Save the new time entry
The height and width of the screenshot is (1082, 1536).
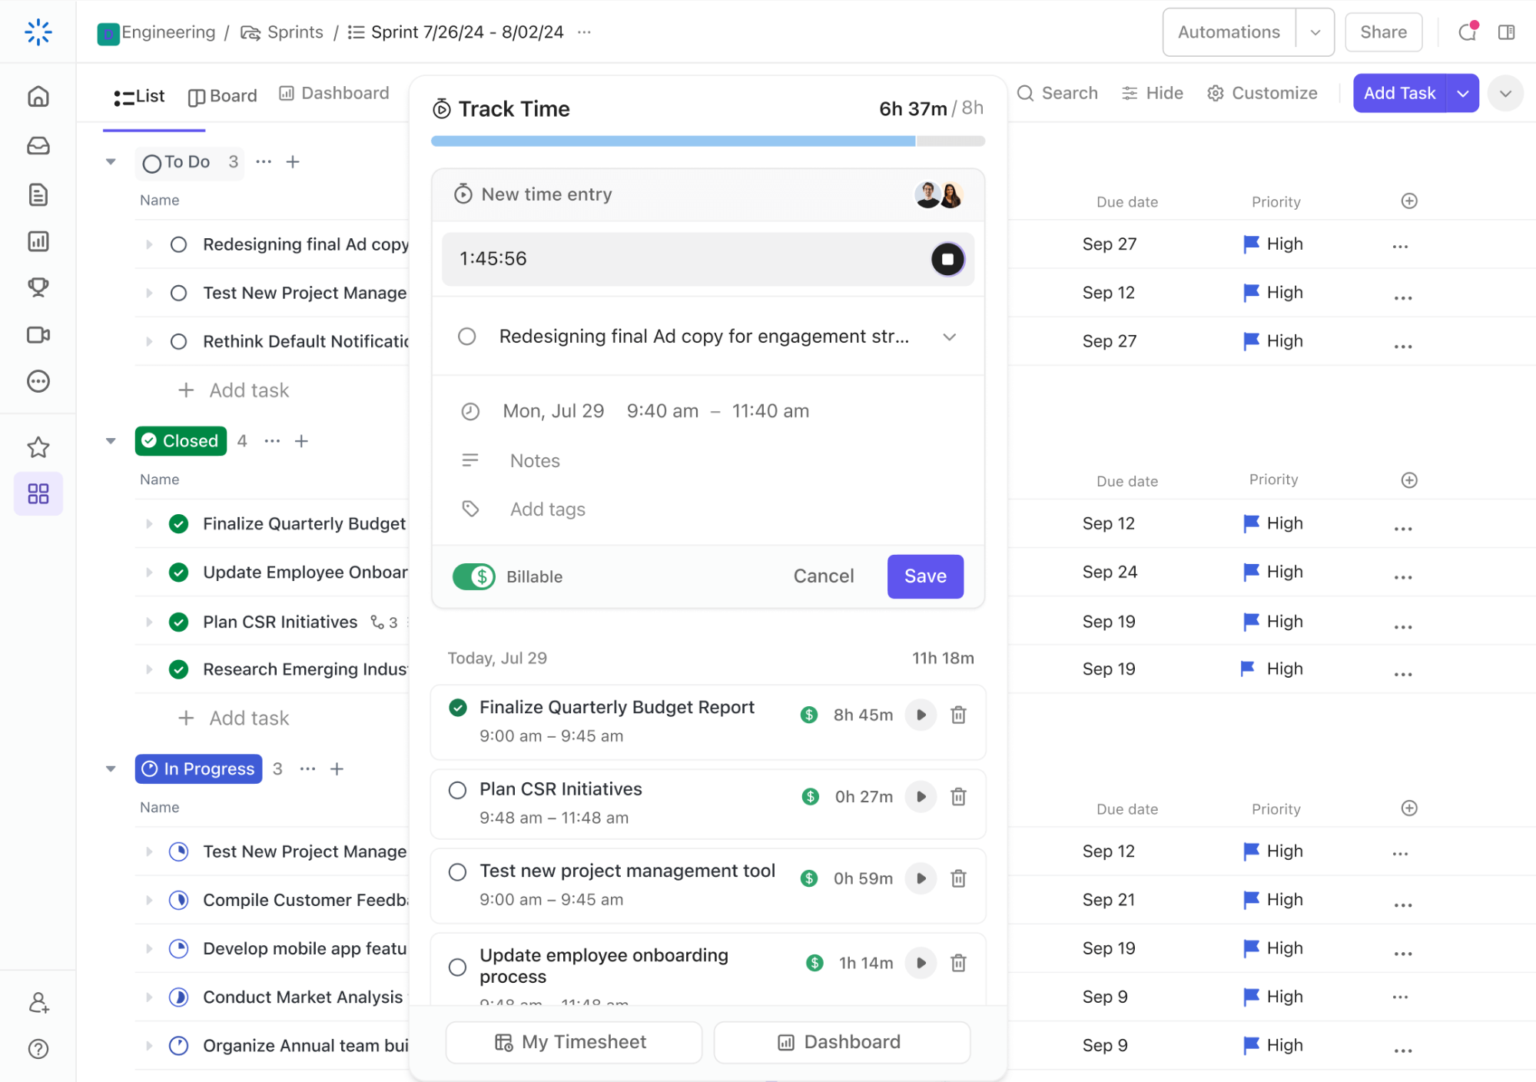(924, 576)
